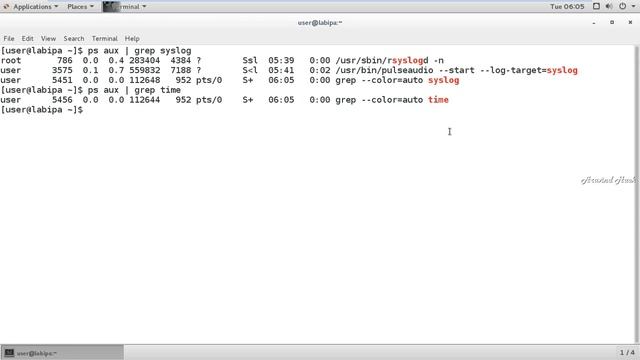Click the 0:02 CPU time value
Viewport: 640px width, 360px height.
(320, 70)
